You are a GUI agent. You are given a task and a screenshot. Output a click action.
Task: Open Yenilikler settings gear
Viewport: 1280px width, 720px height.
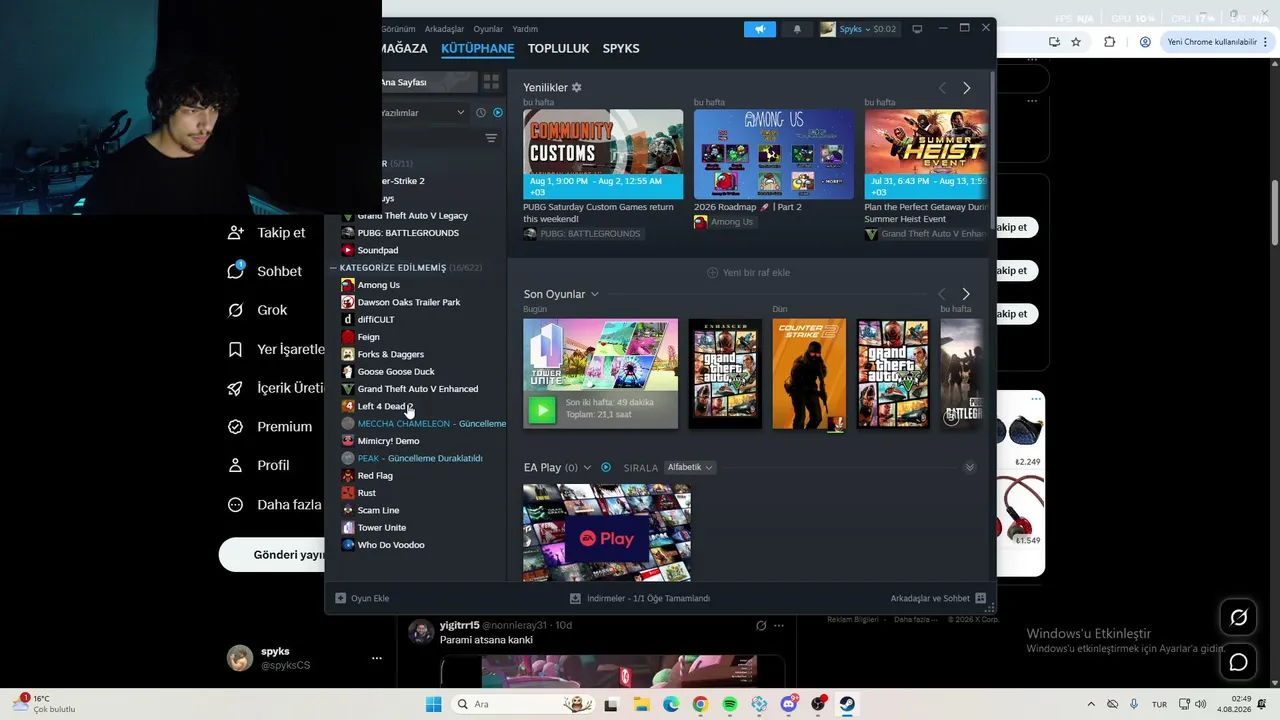click(577, 88)
